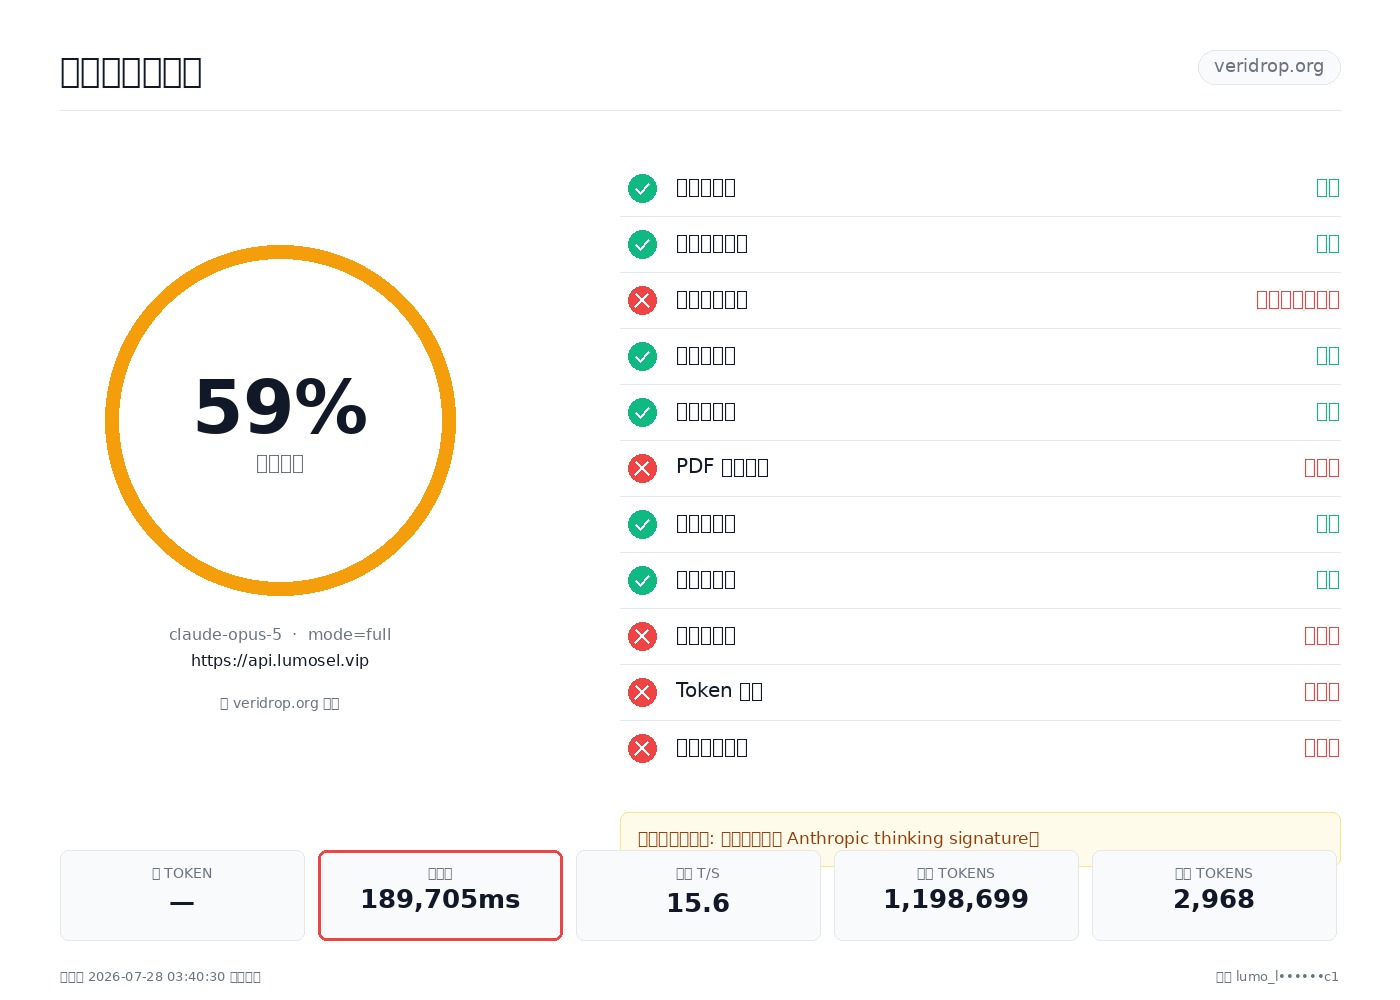Click the red cross icon beside Token row
1400x1000 pixels.
[x=642, y=692]
